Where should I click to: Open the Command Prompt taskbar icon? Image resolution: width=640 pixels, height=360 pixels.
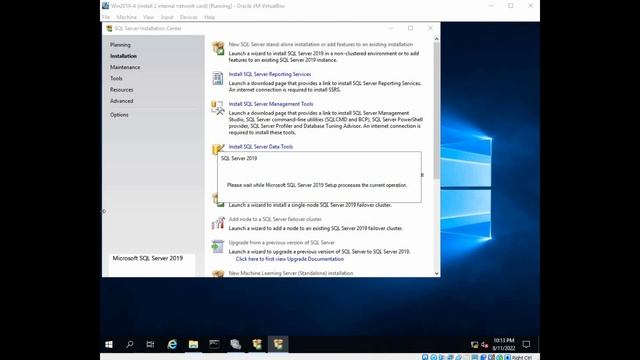pos(214,344)
